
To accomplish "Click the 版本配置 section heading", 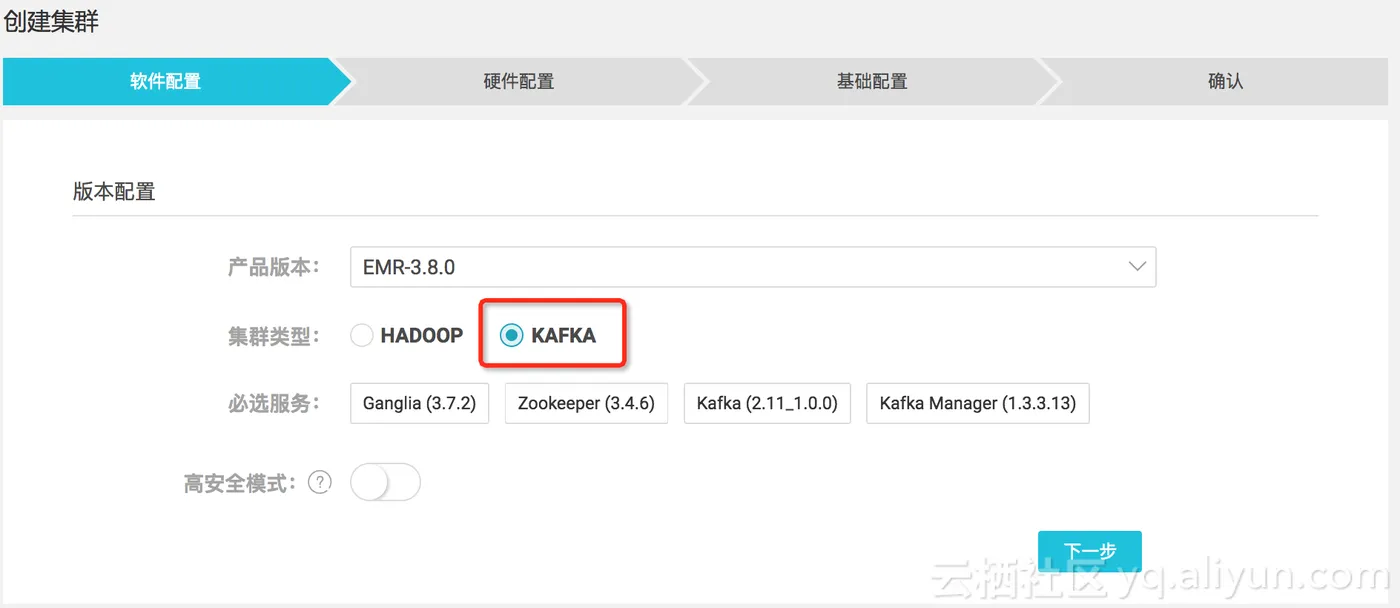I will 114,191.
